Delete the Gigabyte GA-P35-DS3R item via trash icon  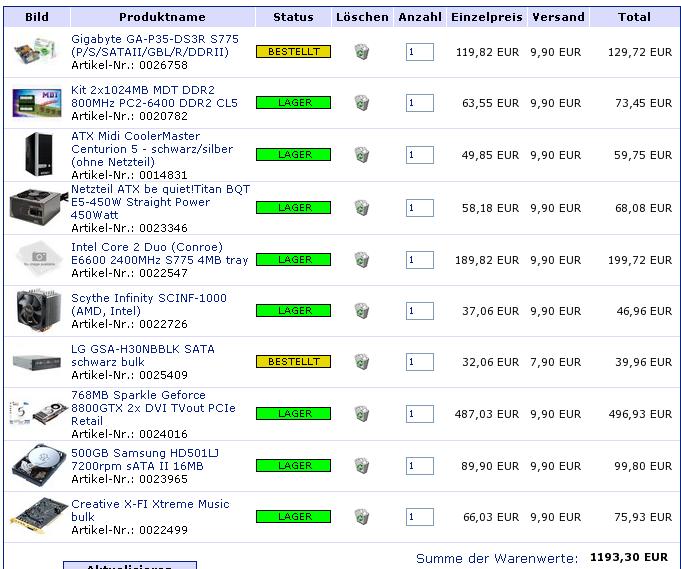[x=362, y=52]
